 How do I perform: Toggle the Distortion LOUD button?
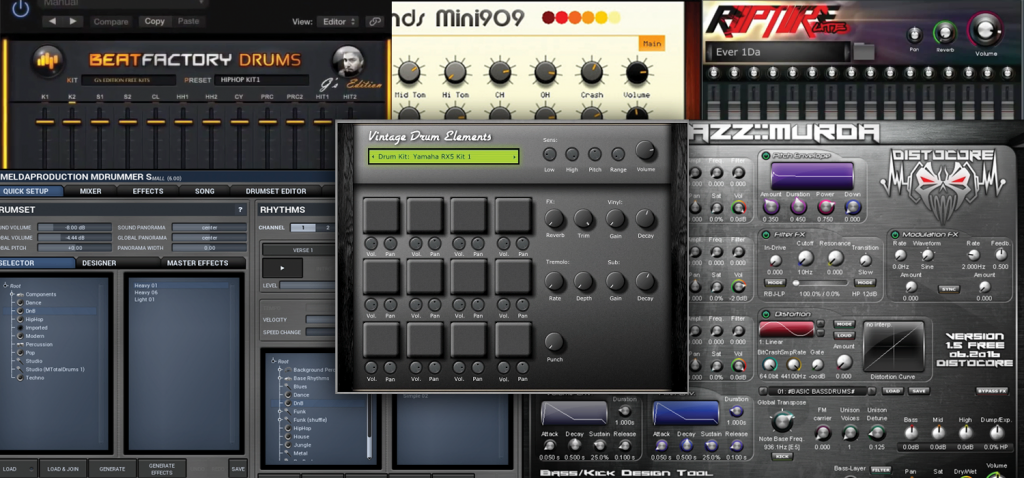coord(845,335)
